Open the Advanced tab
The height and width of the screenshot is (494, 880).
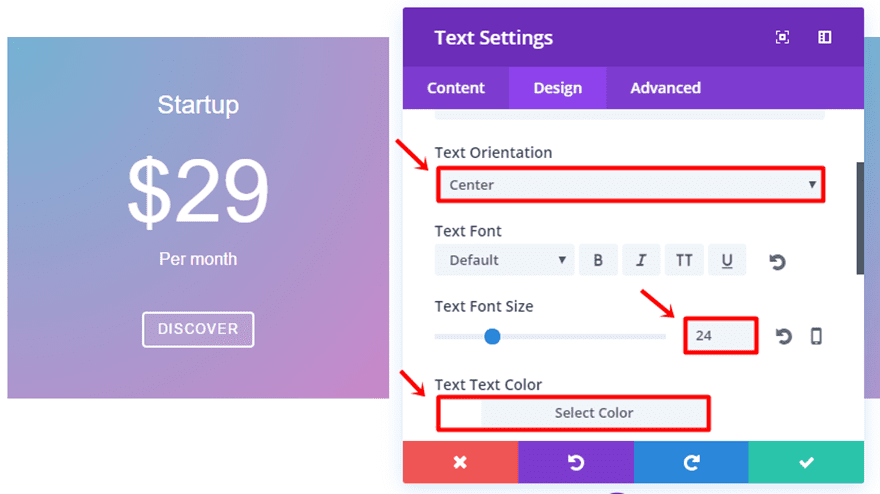point(665,88)
